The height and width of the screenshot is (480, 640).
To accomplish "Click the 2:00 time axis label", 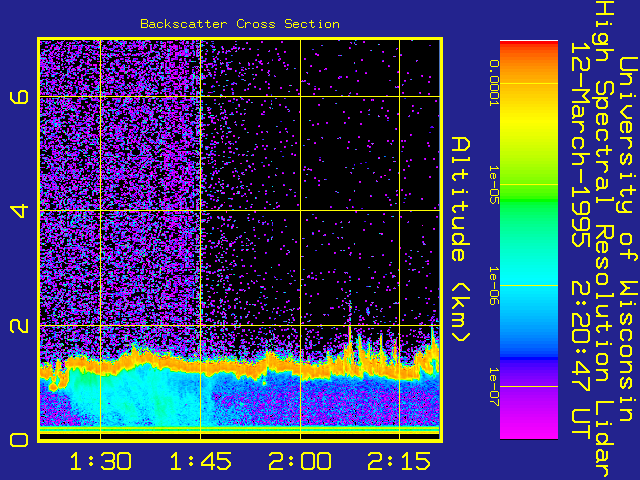I will [300, 461].
